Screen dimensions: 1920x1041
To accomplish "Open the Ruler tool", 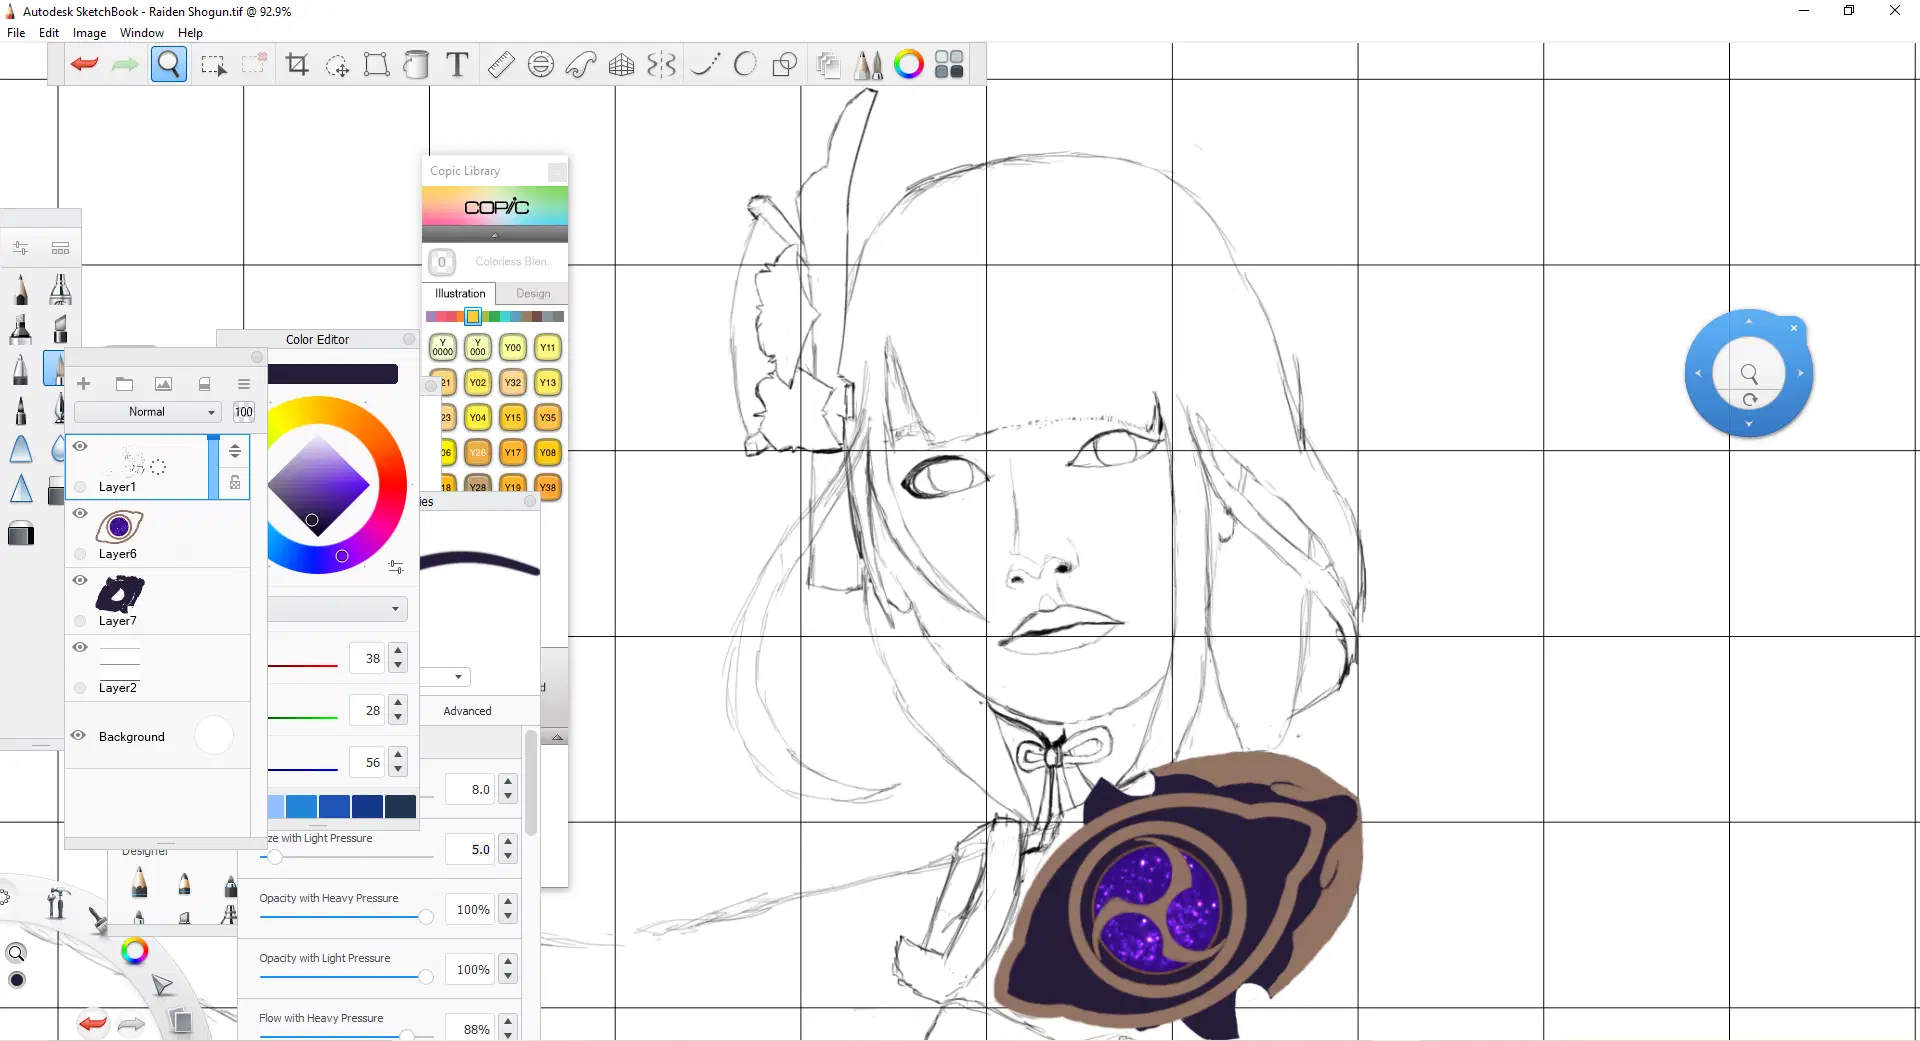I will pyautogui.click(x=500, y=65).
